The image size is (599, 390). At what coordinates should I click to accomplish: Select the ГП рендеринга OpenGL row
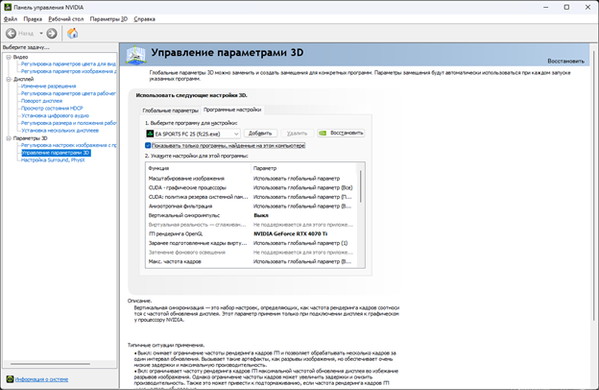click(251, 234)
